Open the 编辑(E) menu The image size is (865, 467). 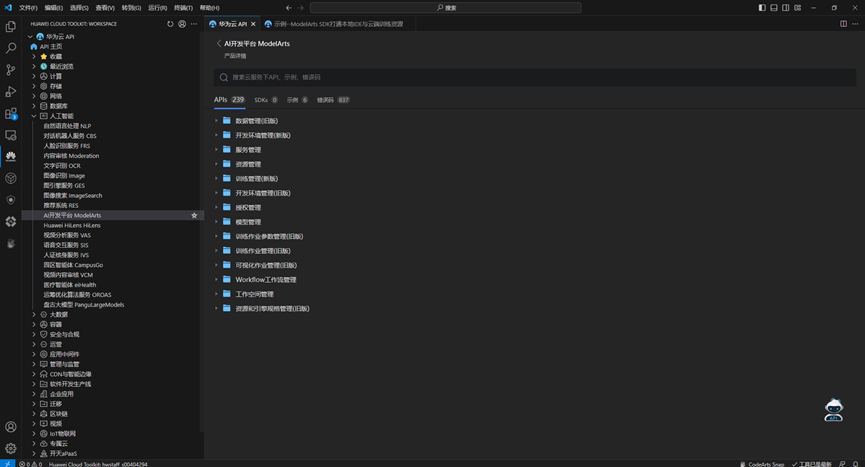coord(54,8)
